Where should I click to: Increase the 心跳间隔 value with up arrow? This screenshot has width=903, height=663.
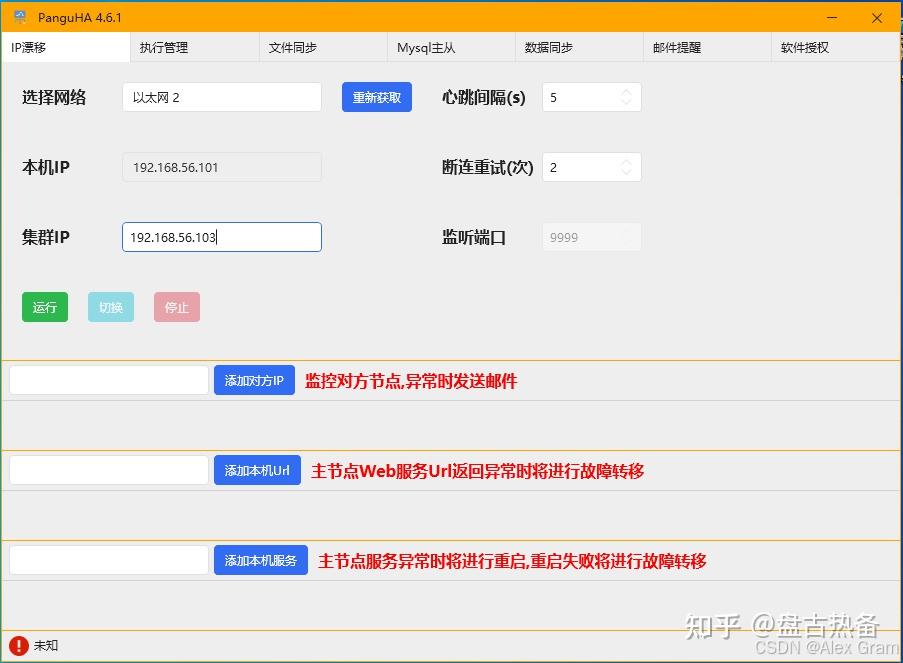[x=626, y=92]
